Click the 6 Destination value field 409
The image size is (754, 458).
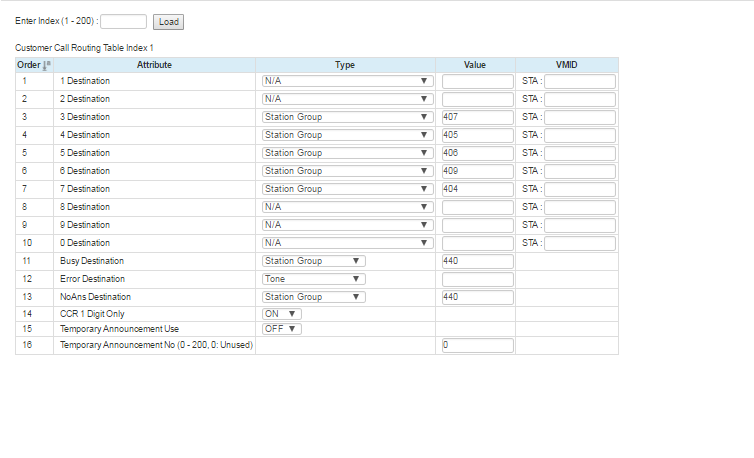tap(477, 171)
